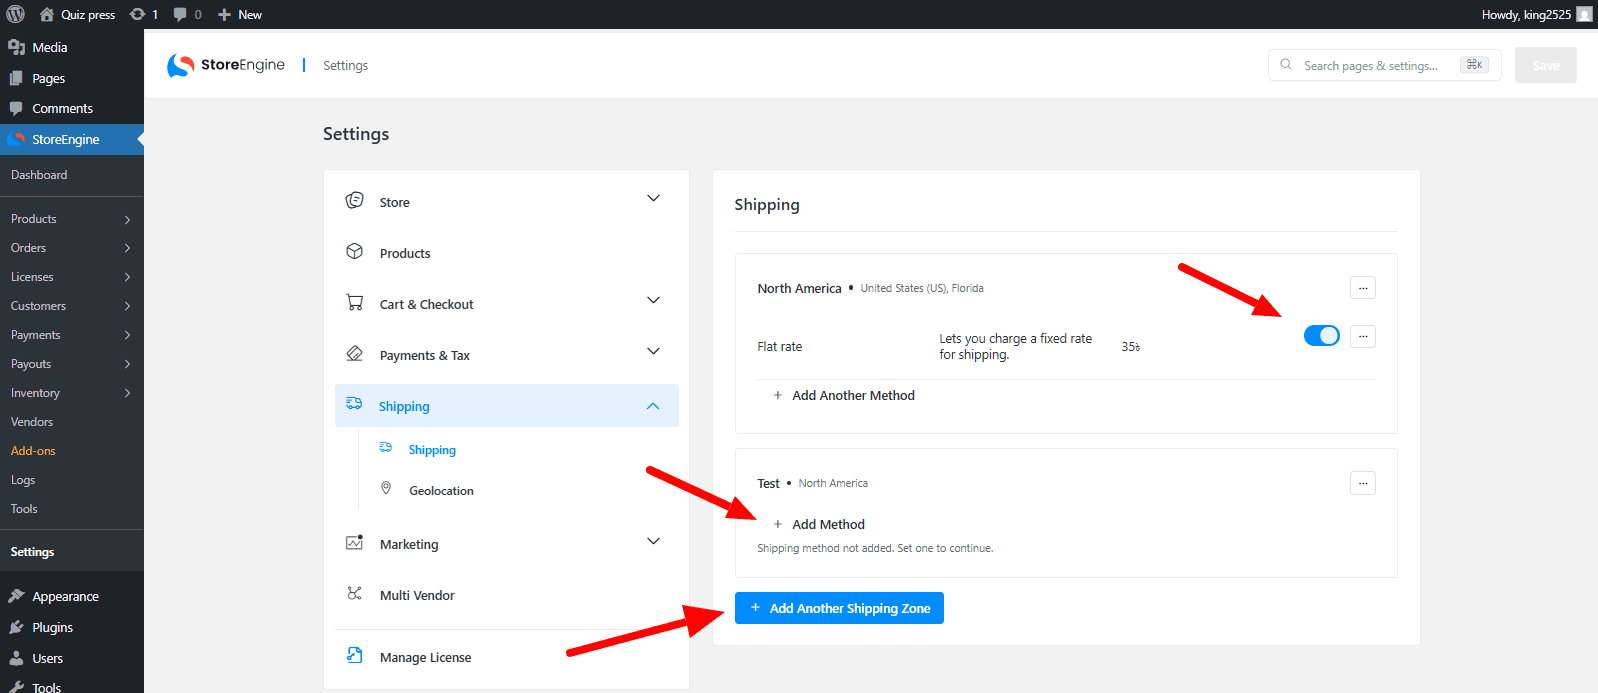Click the user avatar in admin bar
The width and height of the screenshot is (1598, 693).
(1584, 14)
